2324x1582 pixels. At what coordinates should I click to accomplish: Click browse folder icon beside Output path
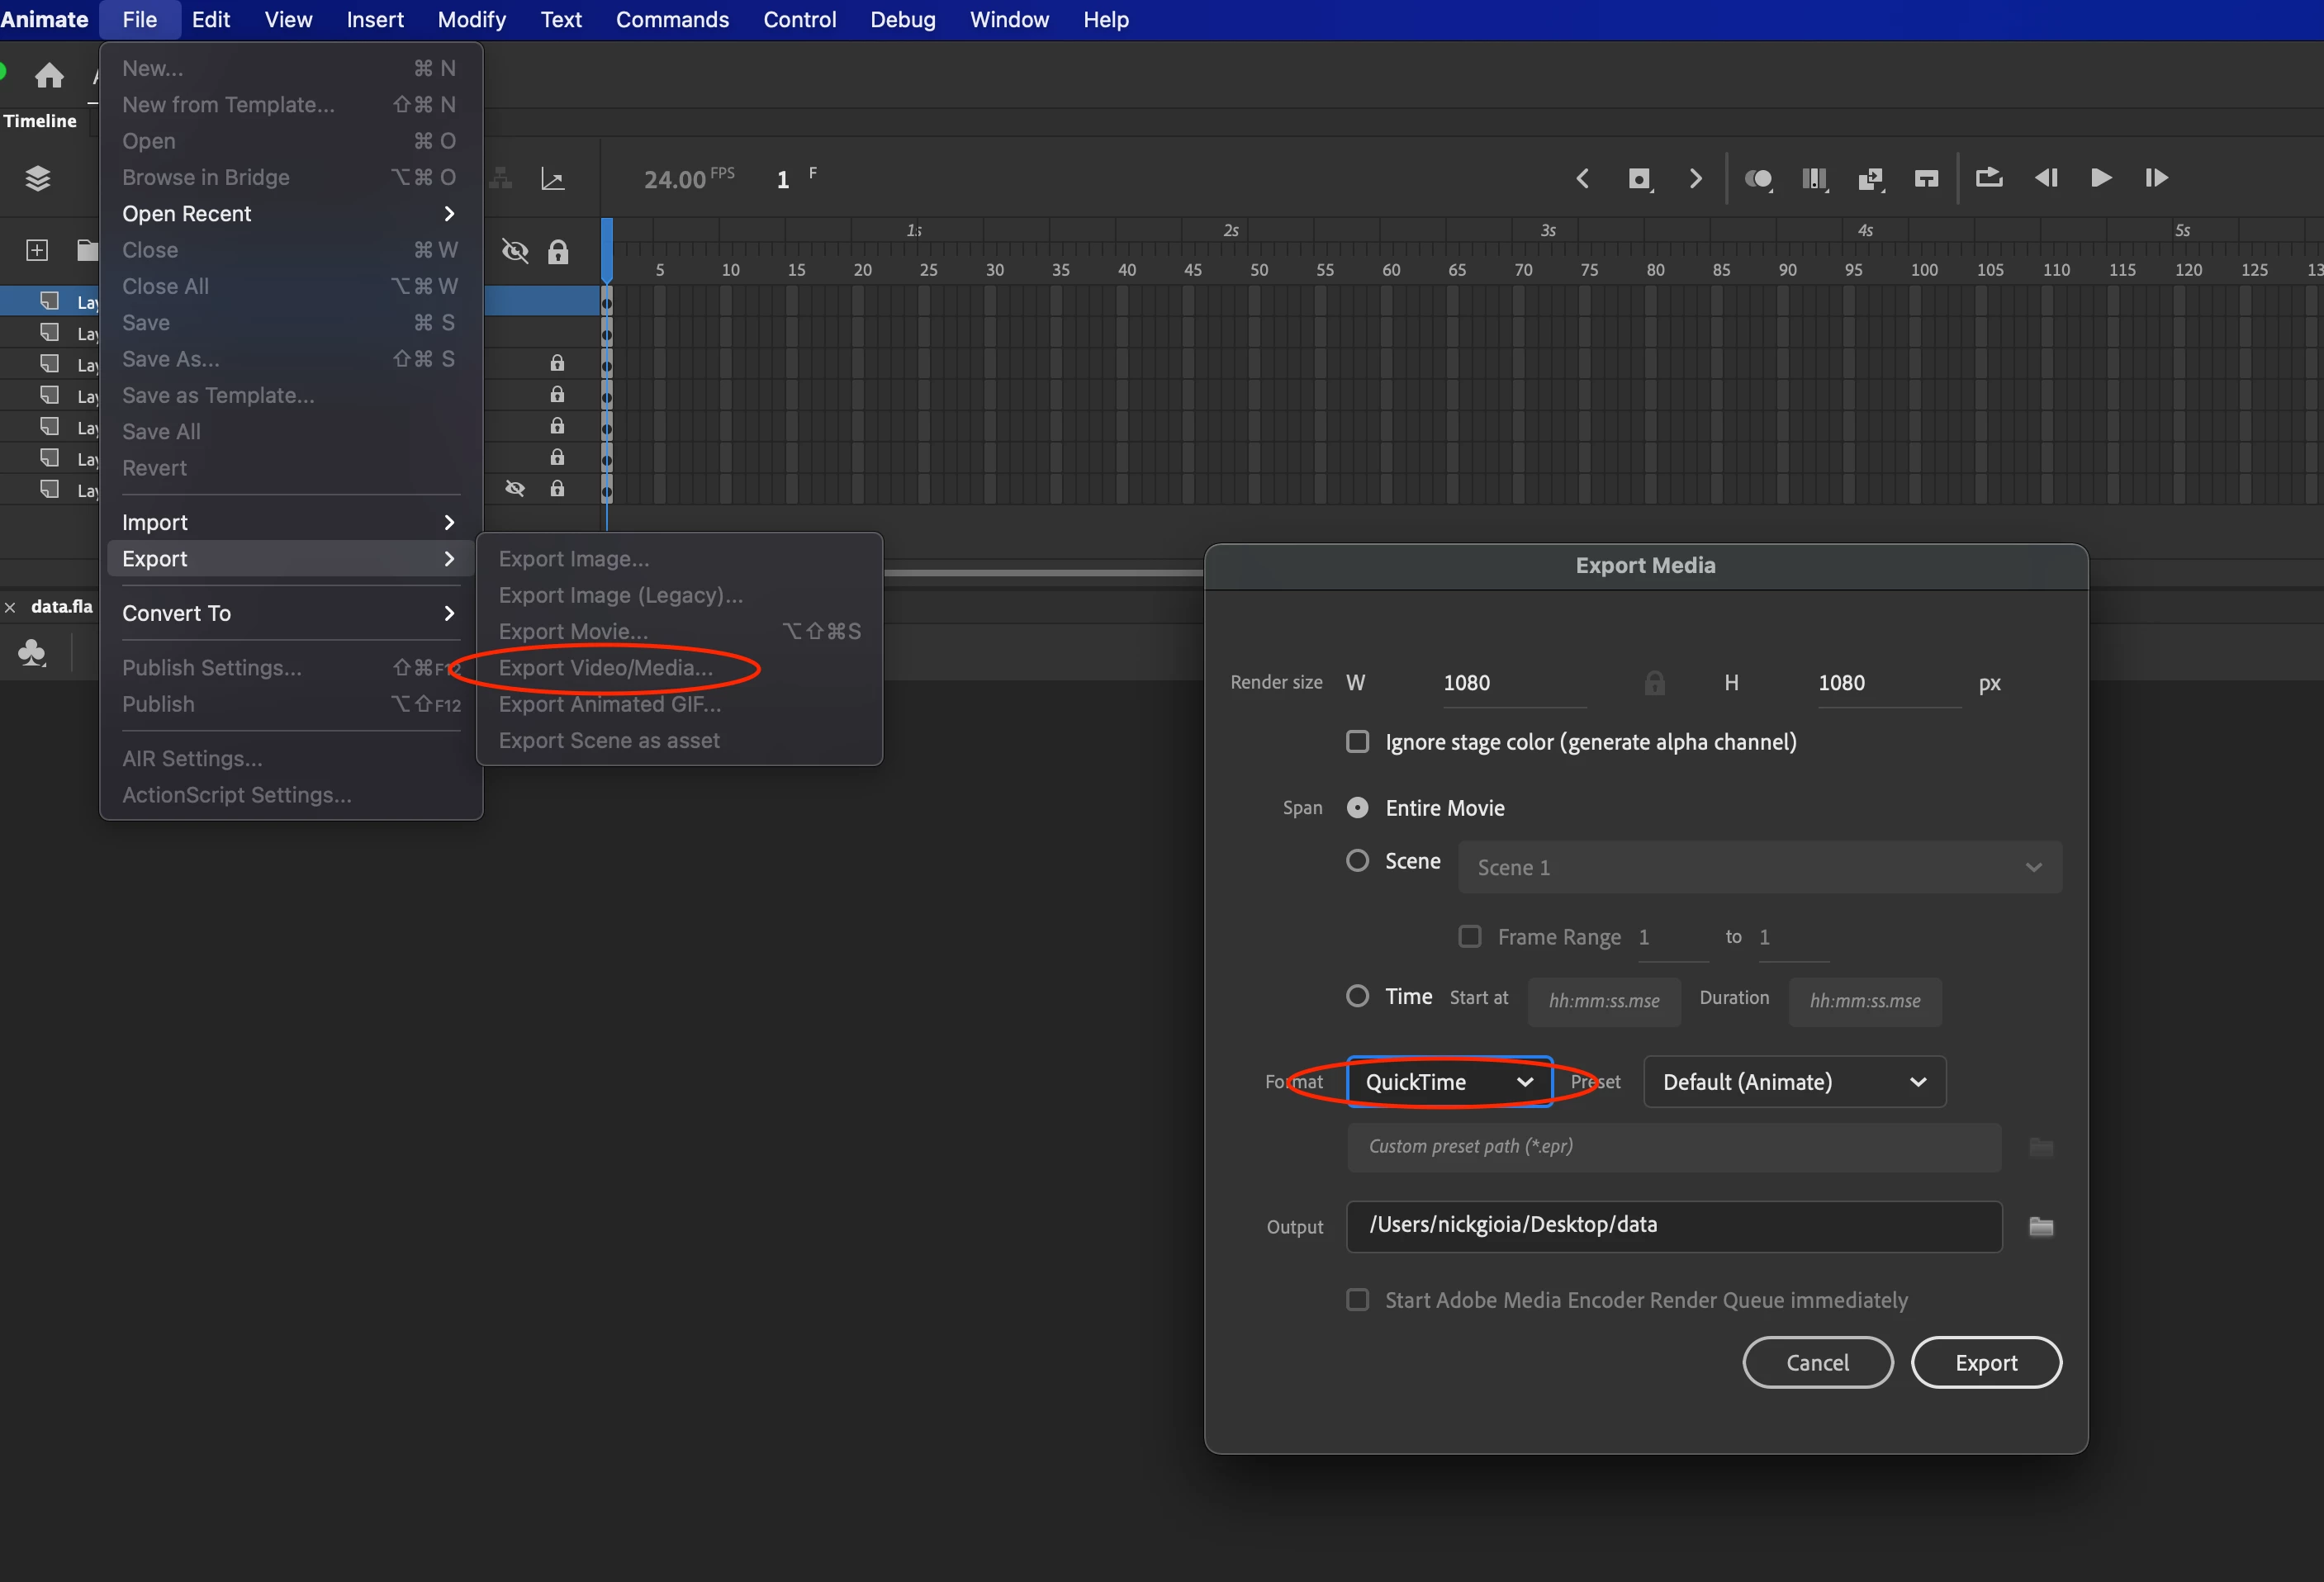pos(2040,1226)
